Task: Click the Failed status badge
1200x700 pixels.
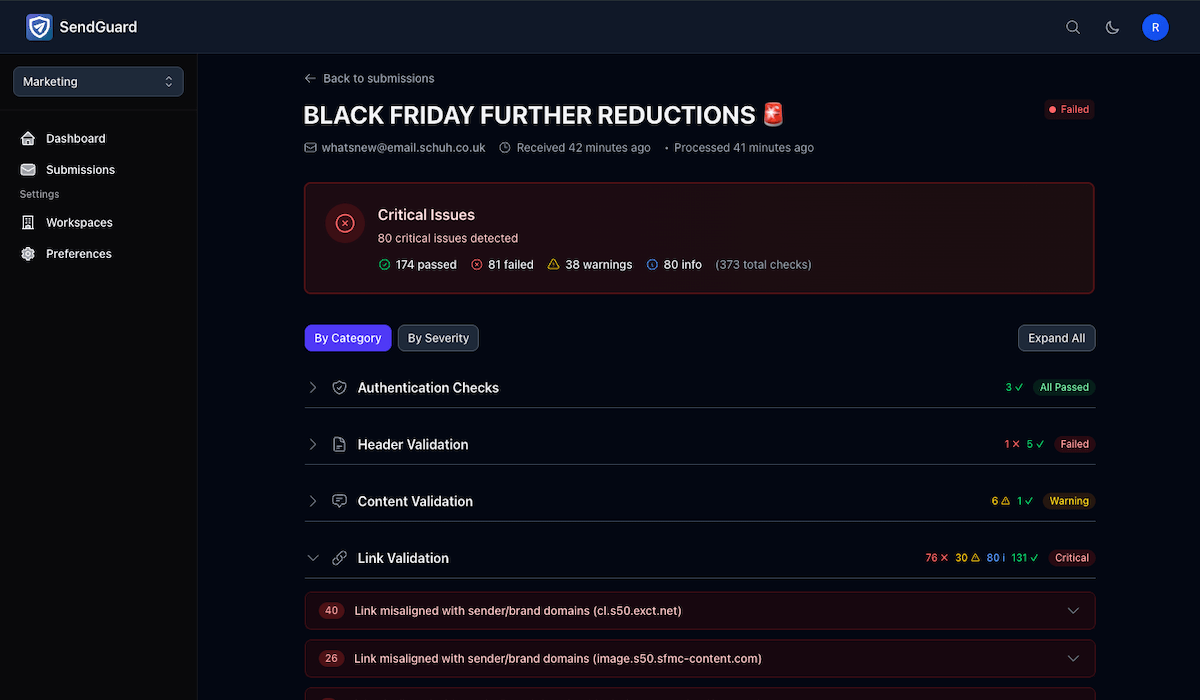Action: coord(1068,109)
